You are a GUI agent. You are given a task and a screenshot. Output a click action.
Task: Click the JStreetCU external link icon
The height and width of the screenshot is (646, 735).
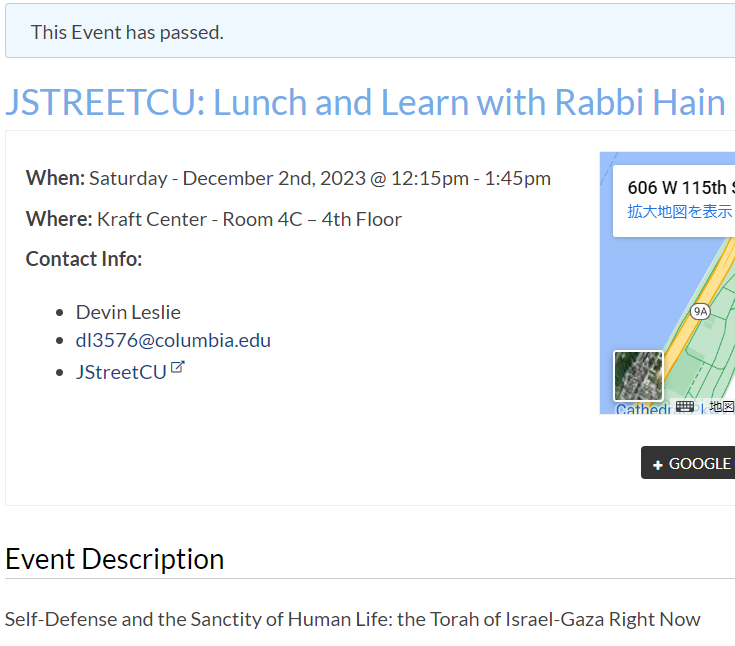coord(178,367)
